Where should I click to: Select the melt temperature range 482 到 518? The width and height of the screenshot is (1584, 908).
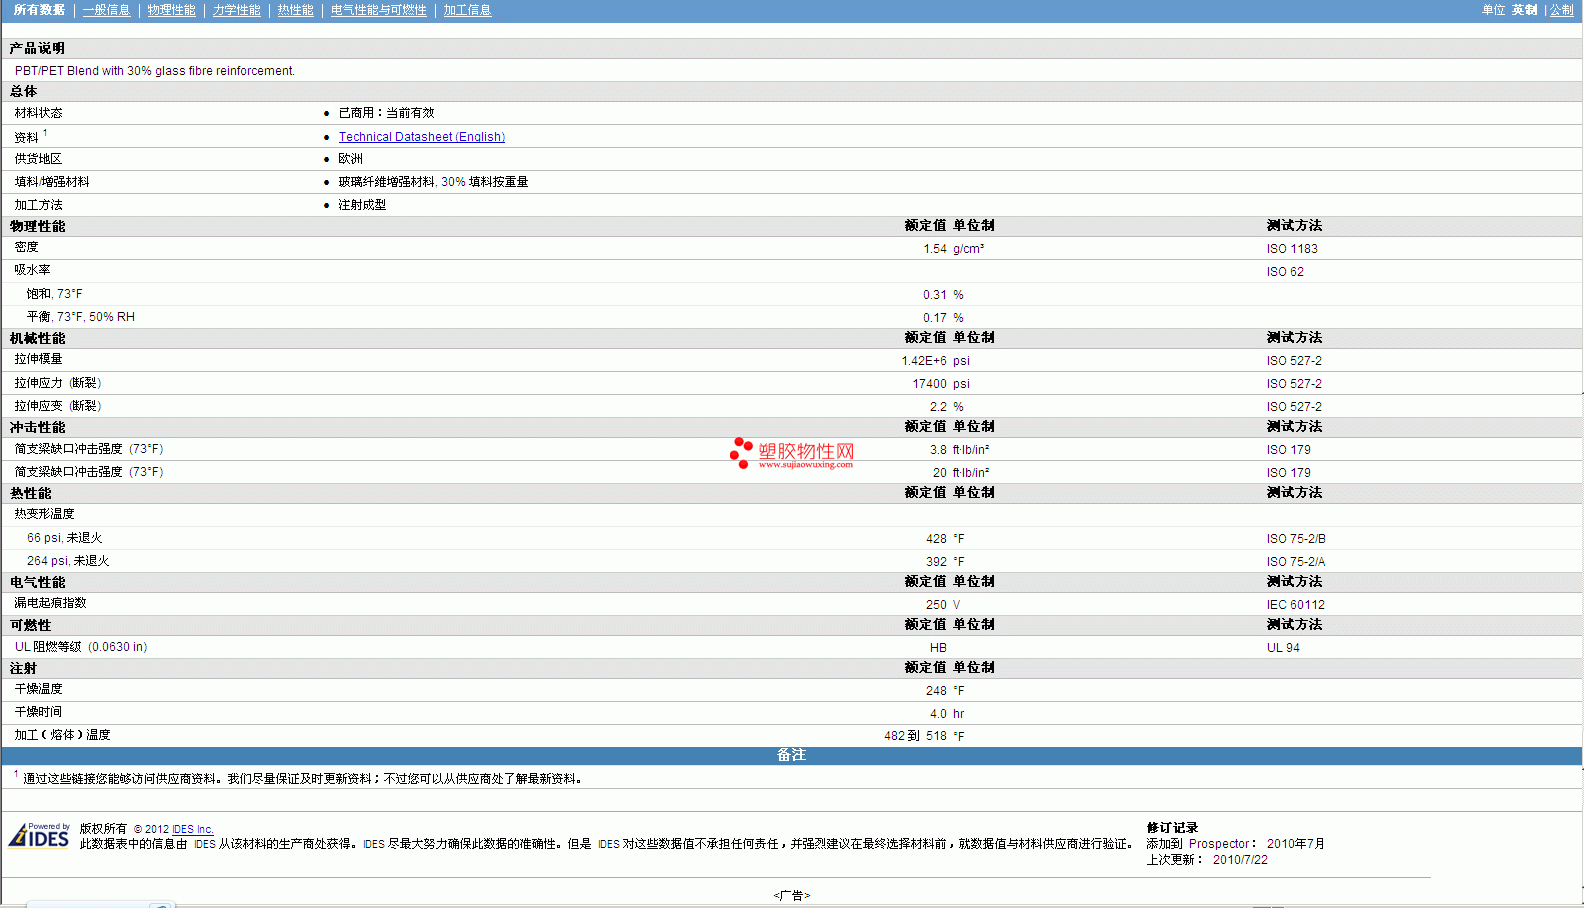tap(915, 736)
